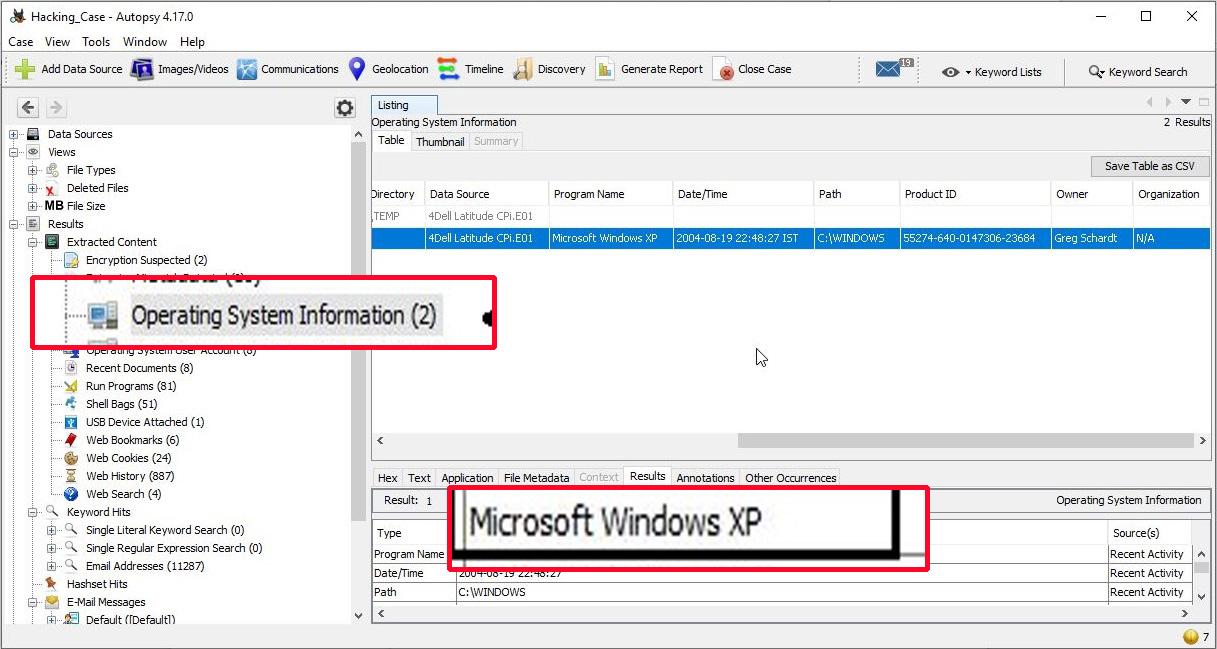Image resolution: width=1217 pixels, height=649 pixels.
Task: Switch to the Annotations tab
Action: (705, 478)
